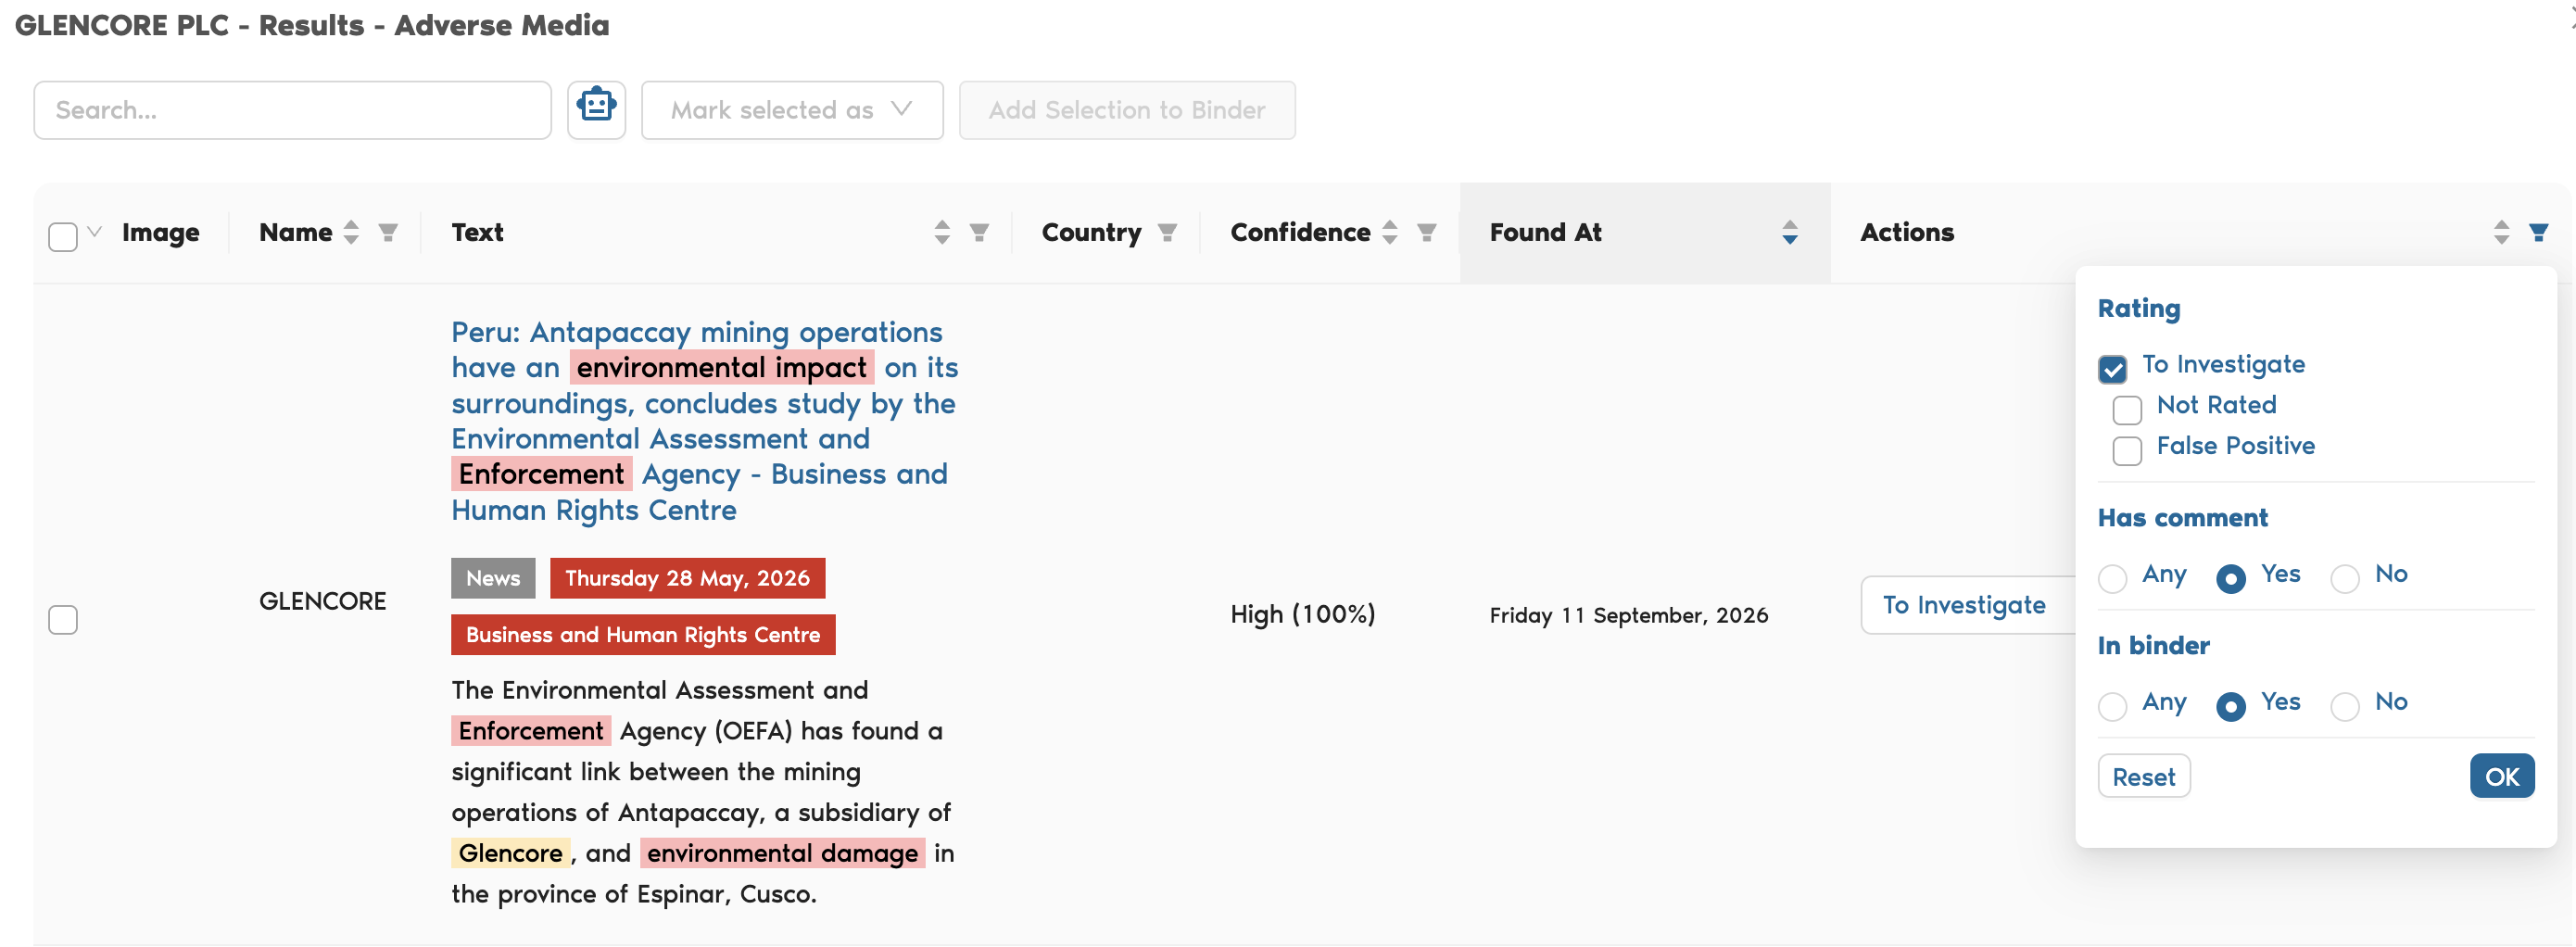Viewport: 2576px width, 947px height.
Task: Reset the Actions filter
Action: tap(2144, 776)
